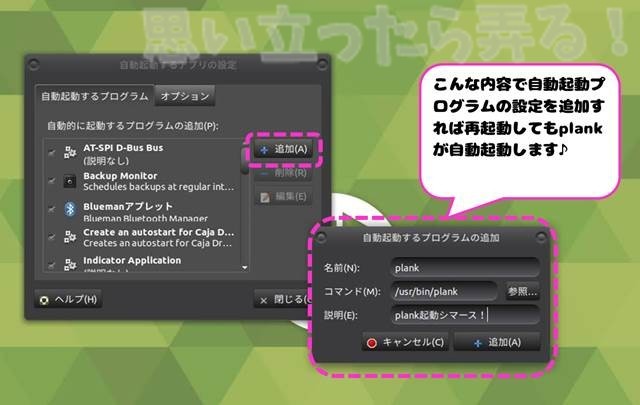
Task: Select the Indicator Application entry
Action: click(143, 263)
